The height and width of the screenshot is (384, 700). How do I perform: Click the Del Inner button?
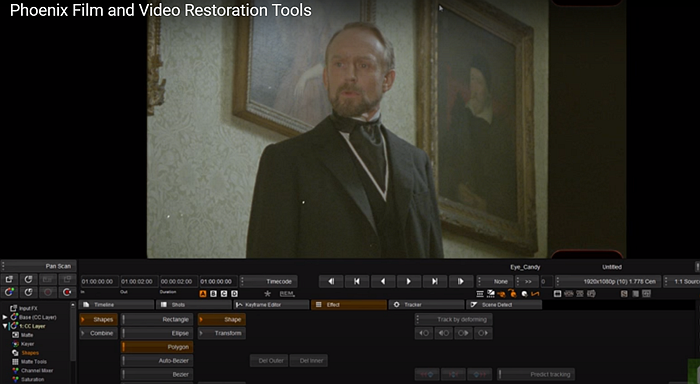click(309, 360)
